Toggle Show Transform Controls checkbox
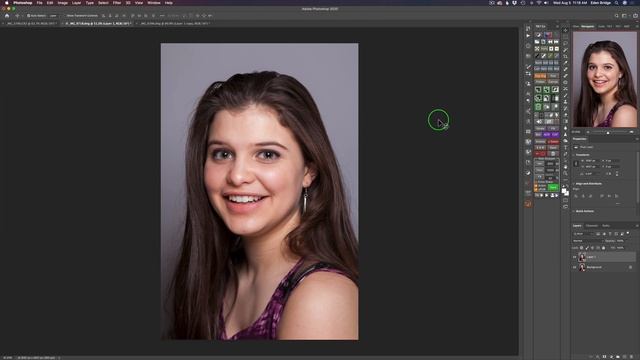The height and width of the screenshot is (360, 640). (x=65, y=16)
